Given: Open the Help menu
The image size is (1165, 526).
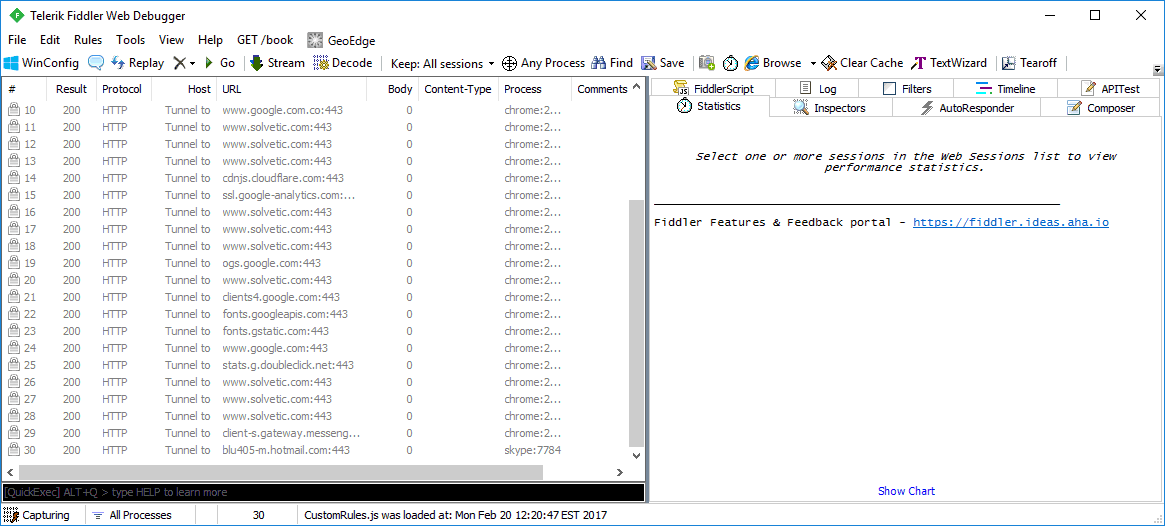Looking at the screenshot, I should click(210, 40).
